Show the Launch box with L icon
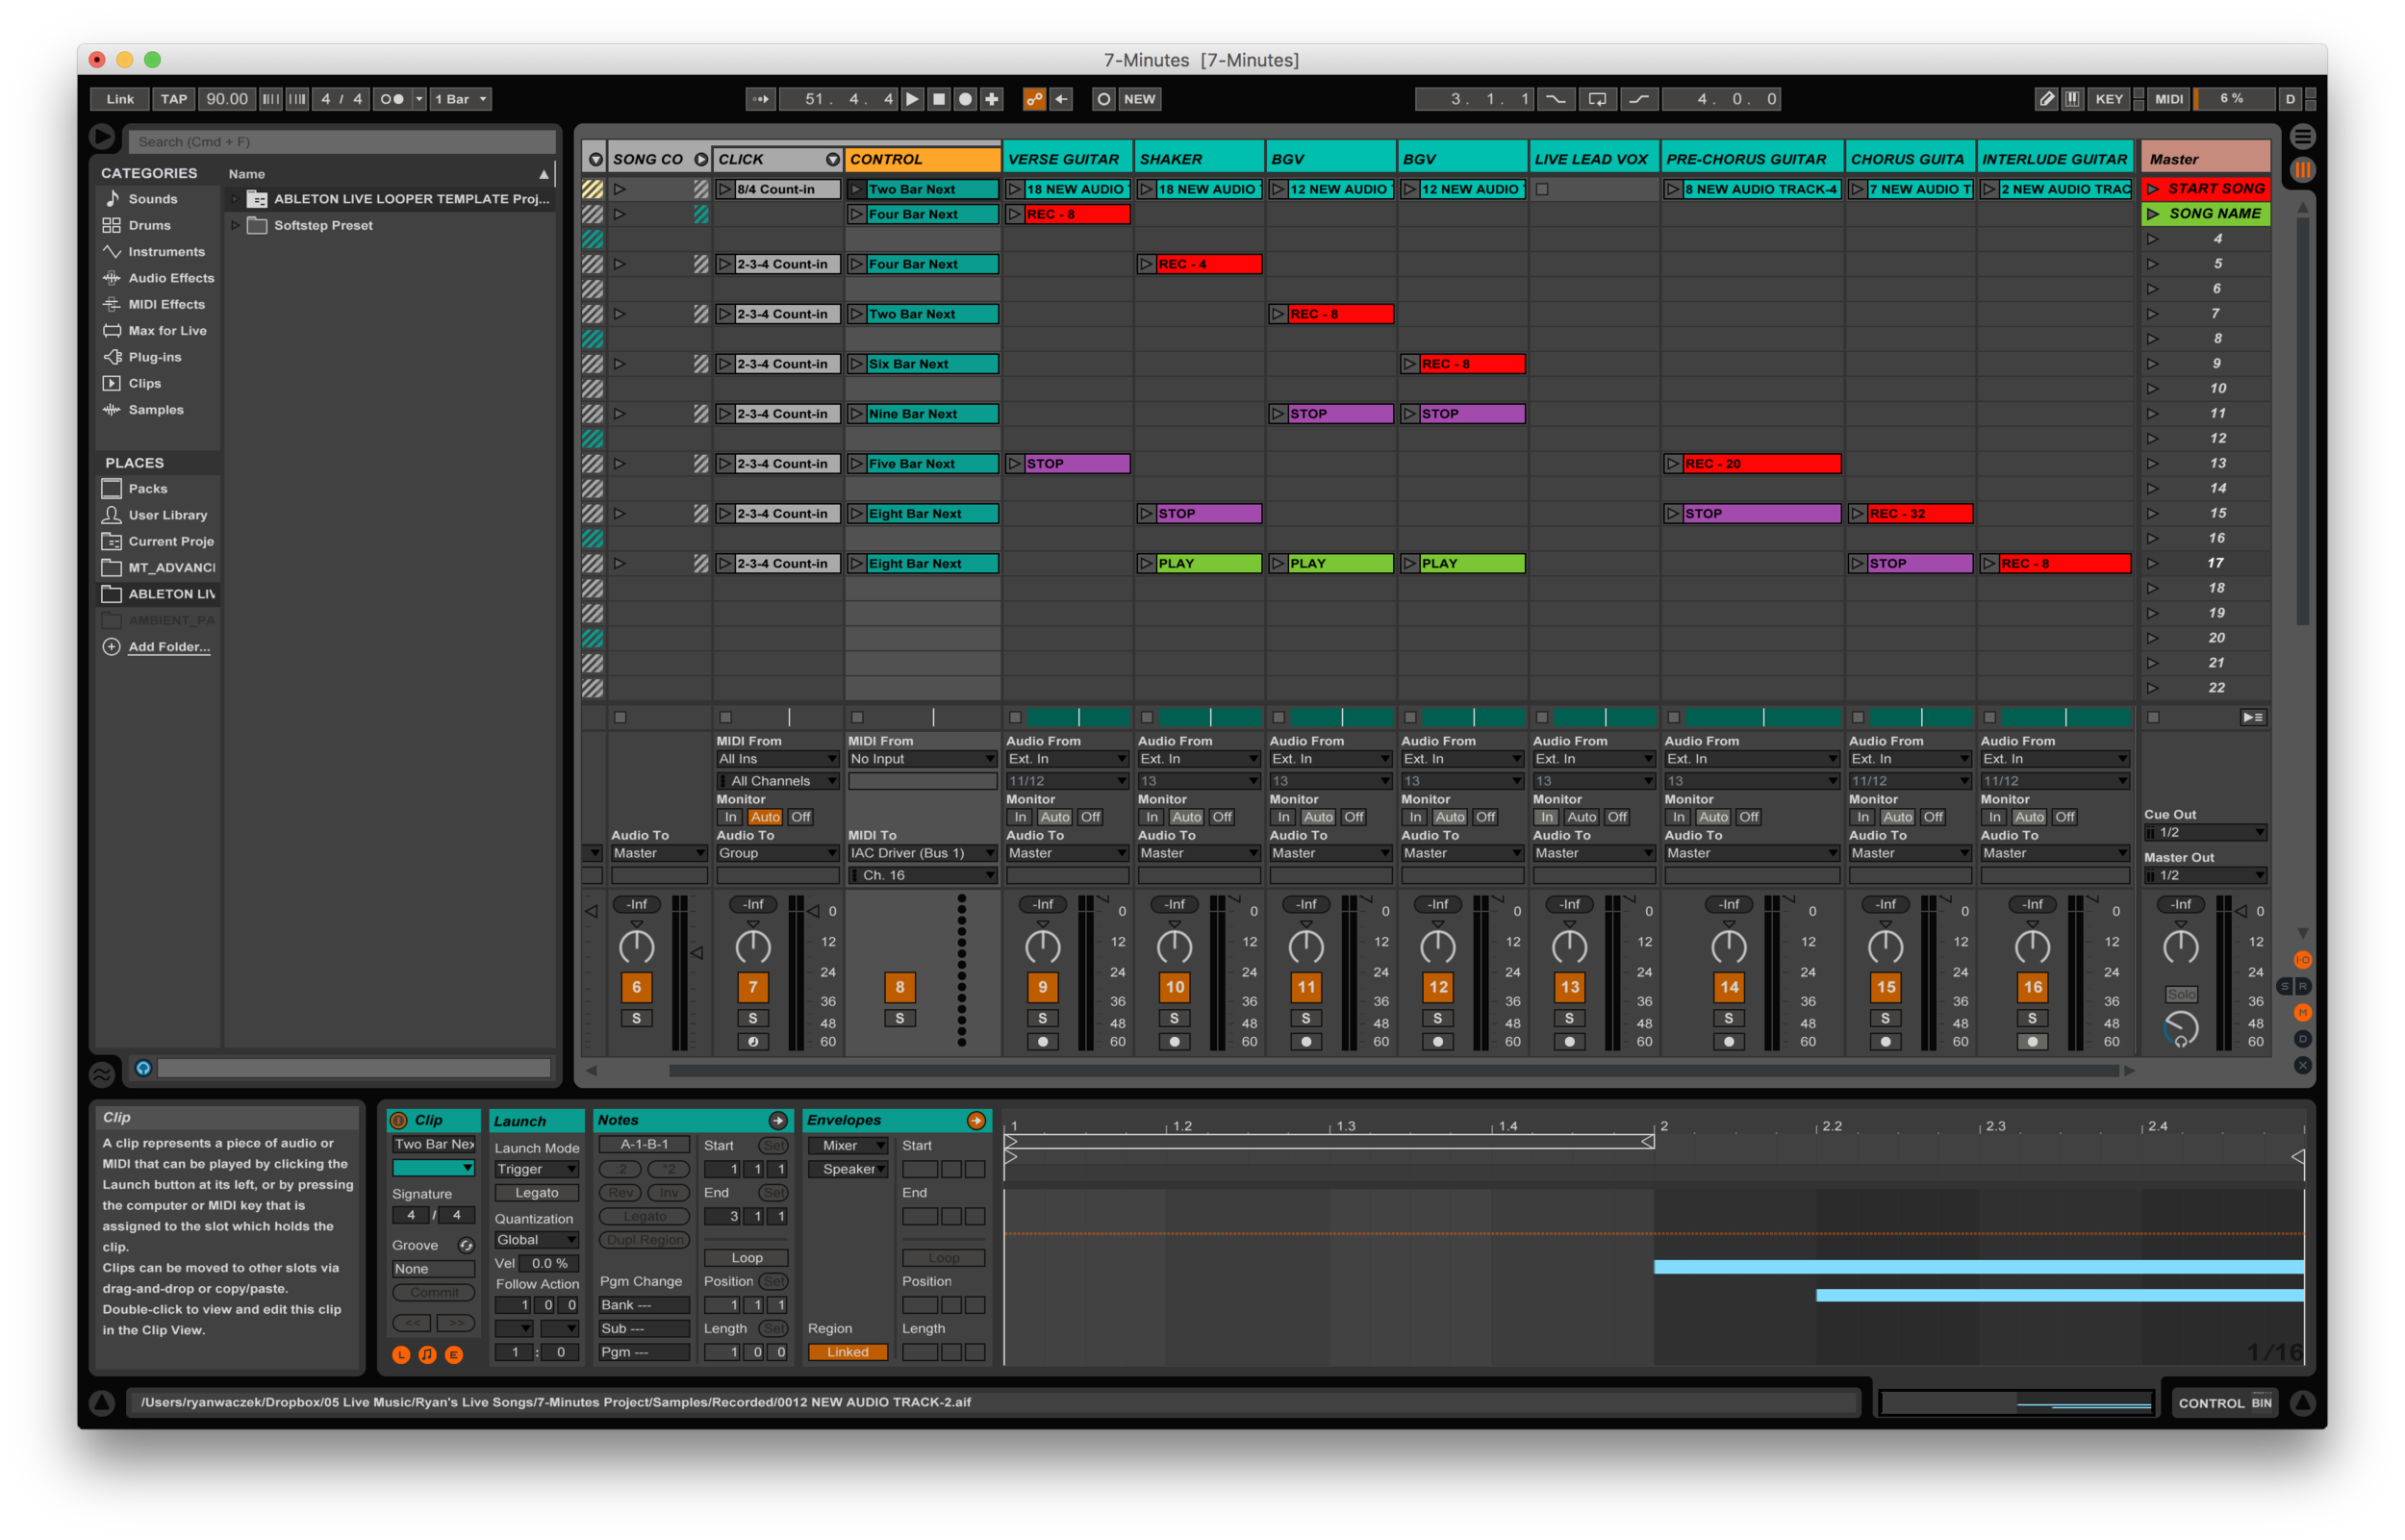 pos(401,1354)
